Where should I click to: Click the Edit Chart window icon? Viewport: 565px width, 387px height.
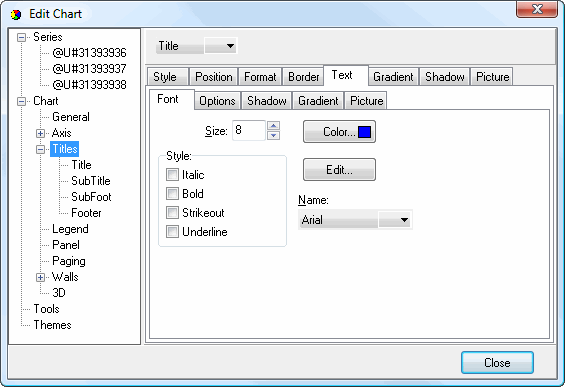(16, 14)
